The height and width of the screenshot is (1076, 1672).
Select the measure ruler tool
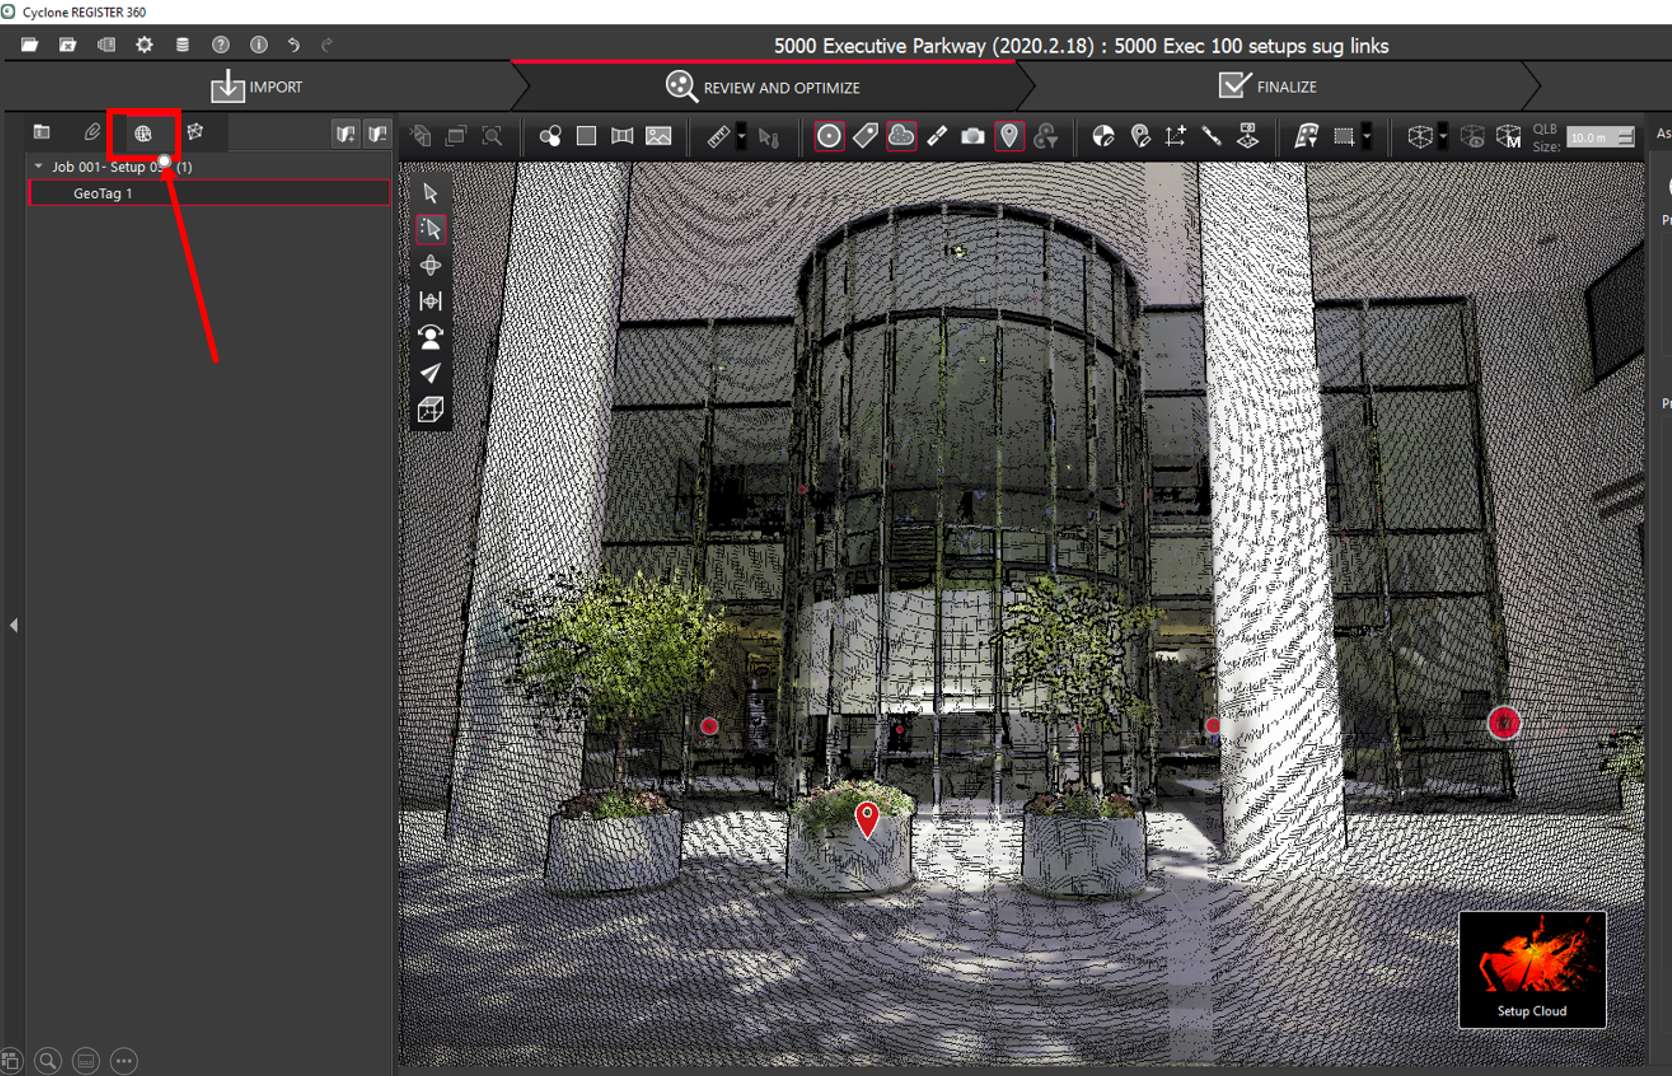click(x=718, y=136)
